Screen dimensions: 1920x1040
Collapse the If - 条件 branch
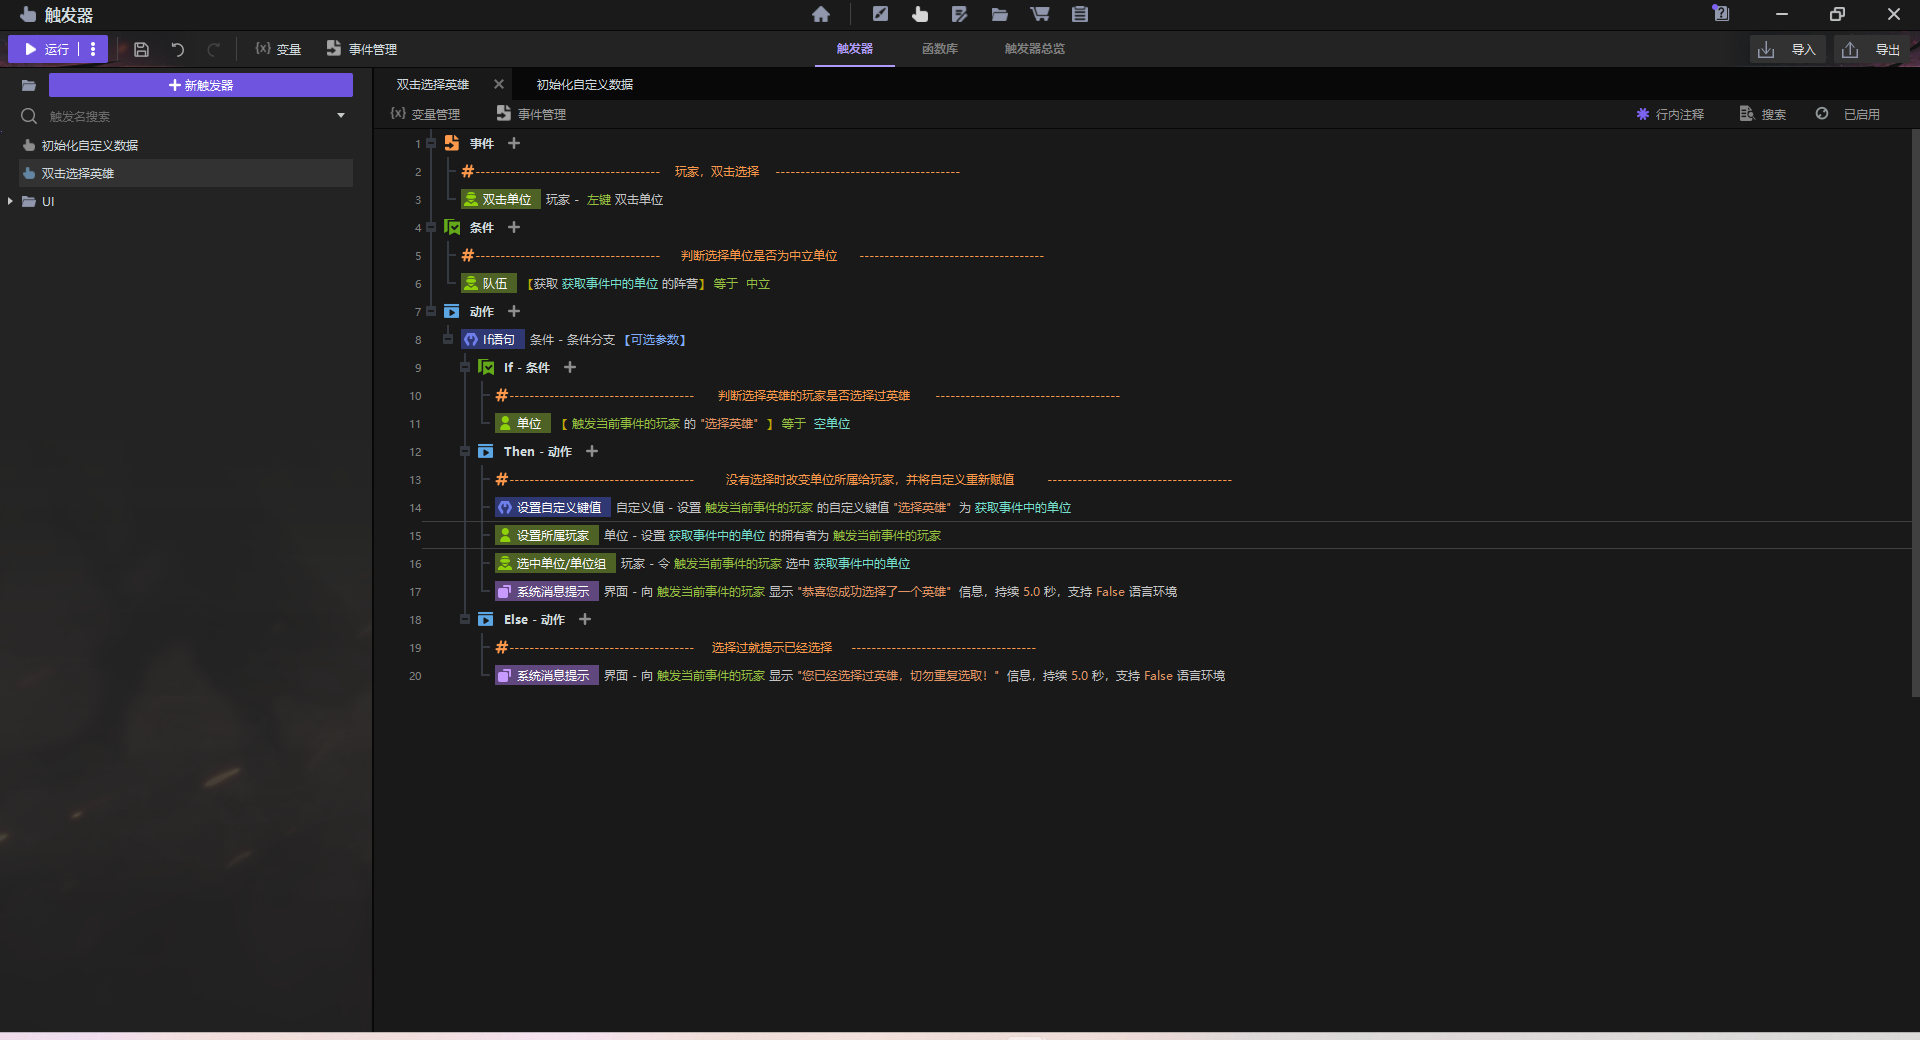pyautogui.click(x=465, y=367)
